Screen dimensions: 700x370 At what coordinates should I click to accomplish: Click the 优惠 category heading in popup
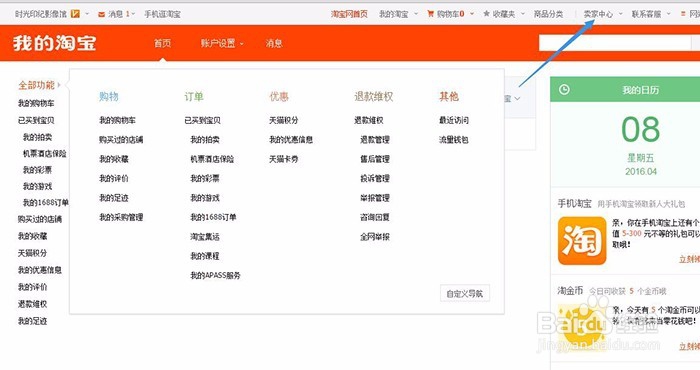279,97
